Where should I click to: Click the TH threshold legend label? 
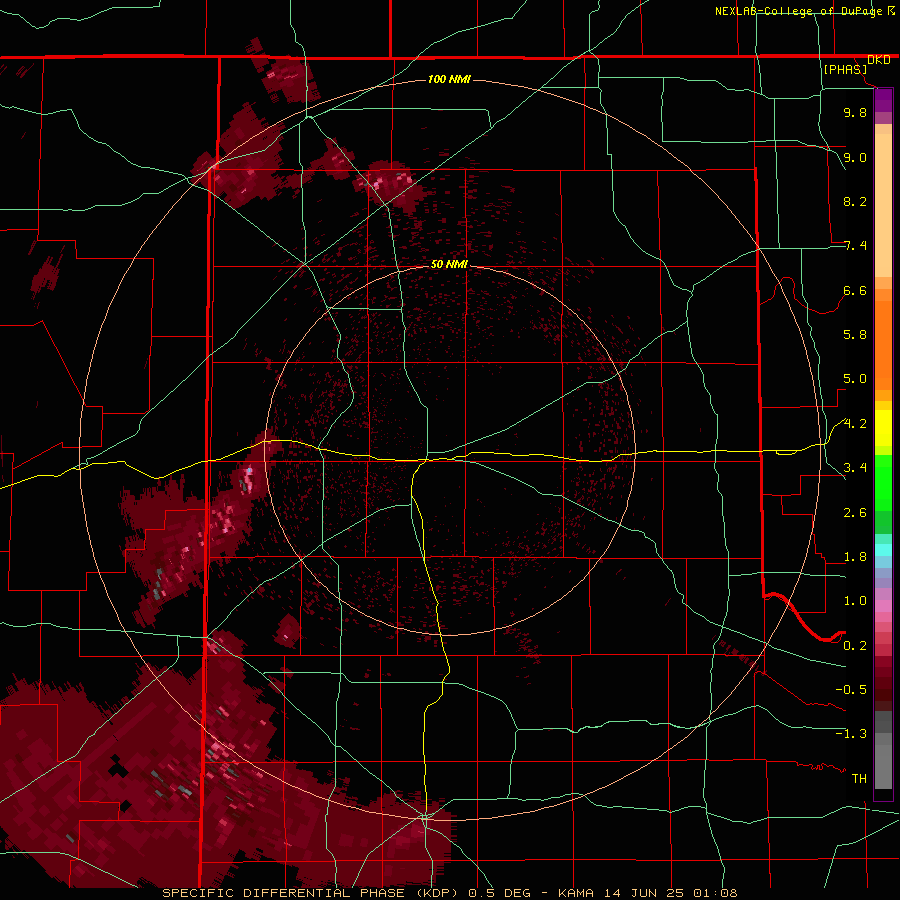pos(859,779)
